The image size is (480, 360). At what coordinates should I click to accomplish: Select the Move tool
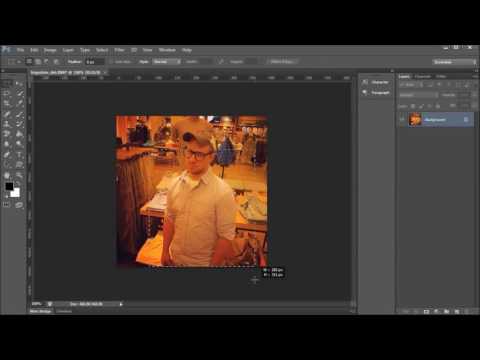[x=19, y=83]
